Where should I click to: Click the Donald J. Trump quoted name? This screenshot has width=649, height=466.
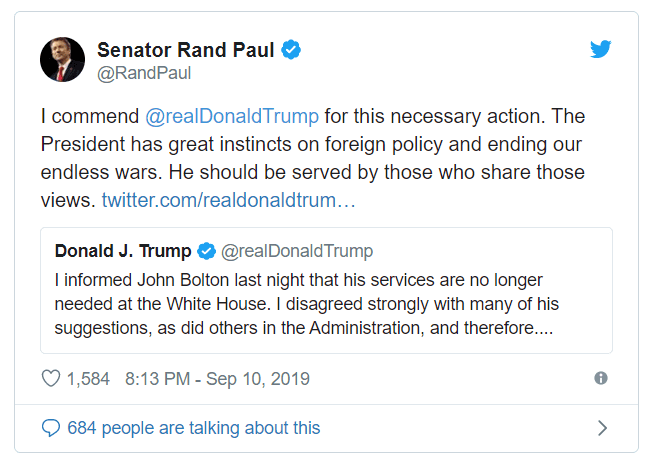[122, 250]
